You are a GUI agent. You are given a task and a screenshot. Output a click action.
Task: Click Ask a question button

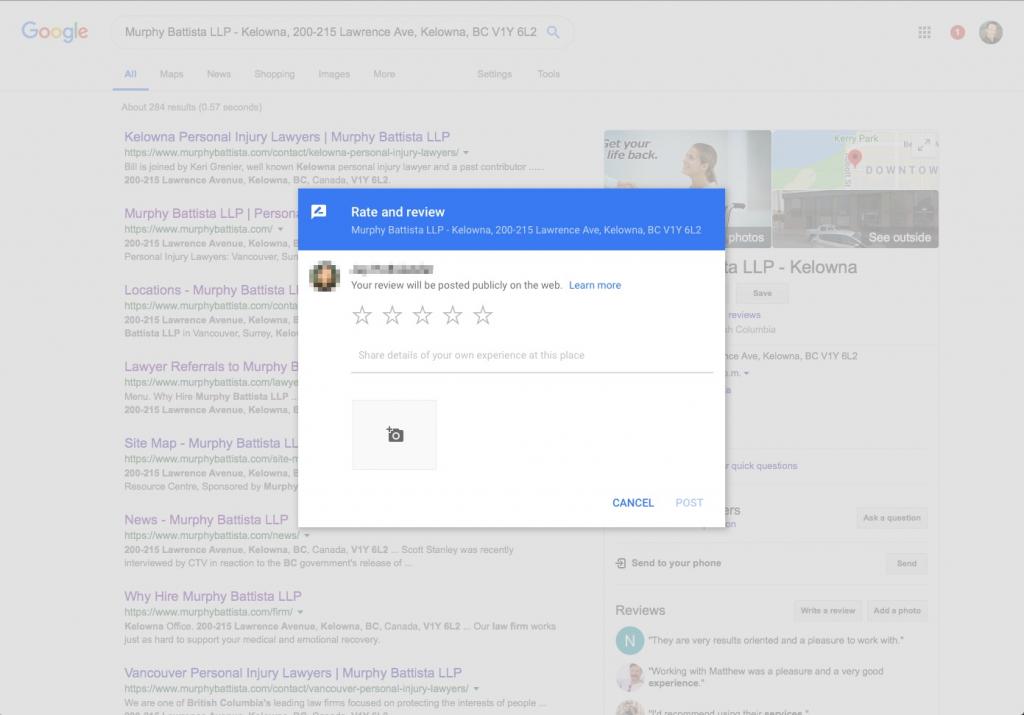click(x=891, y=518)
